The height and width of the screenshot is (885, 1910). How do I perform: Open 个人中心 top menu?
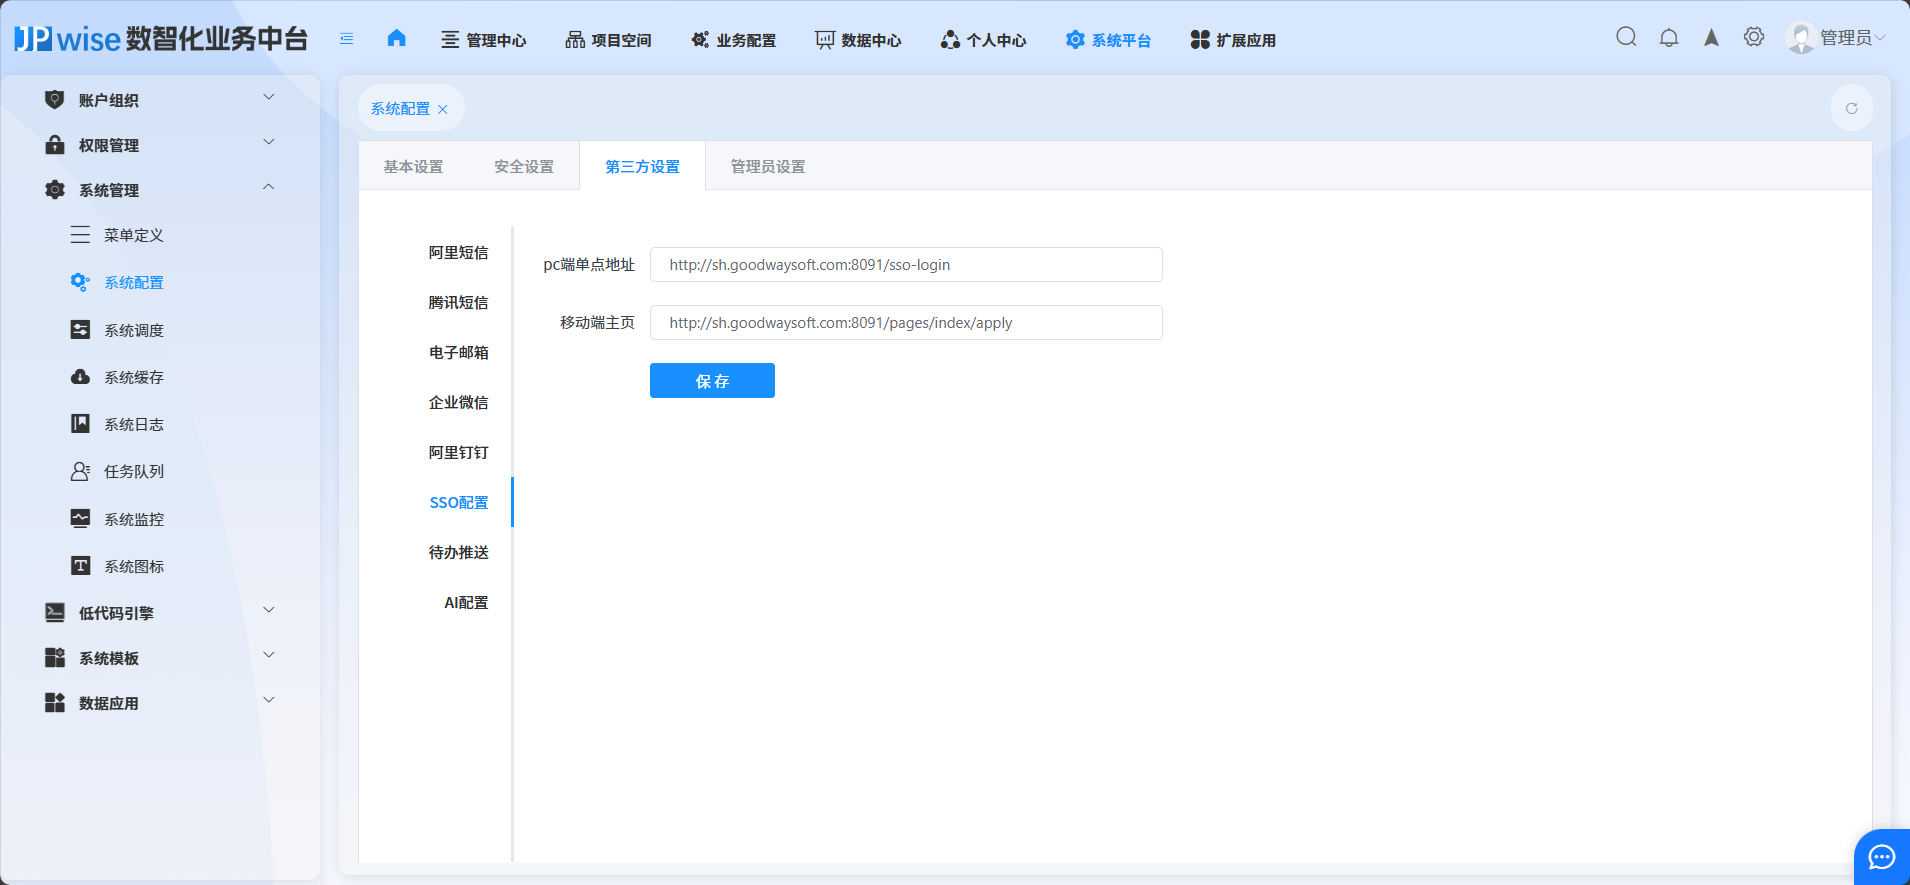coord(983,40)
